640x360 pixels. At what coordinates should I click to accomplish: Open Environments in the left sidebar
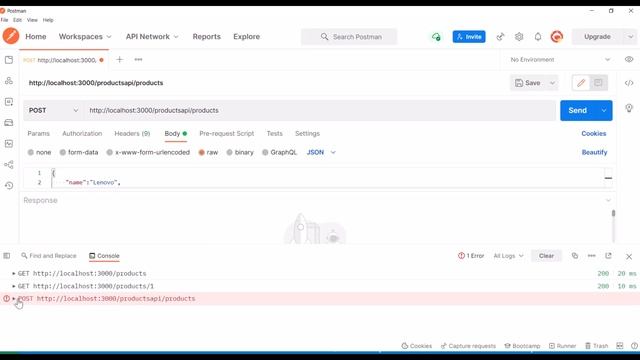pos(9,102)
